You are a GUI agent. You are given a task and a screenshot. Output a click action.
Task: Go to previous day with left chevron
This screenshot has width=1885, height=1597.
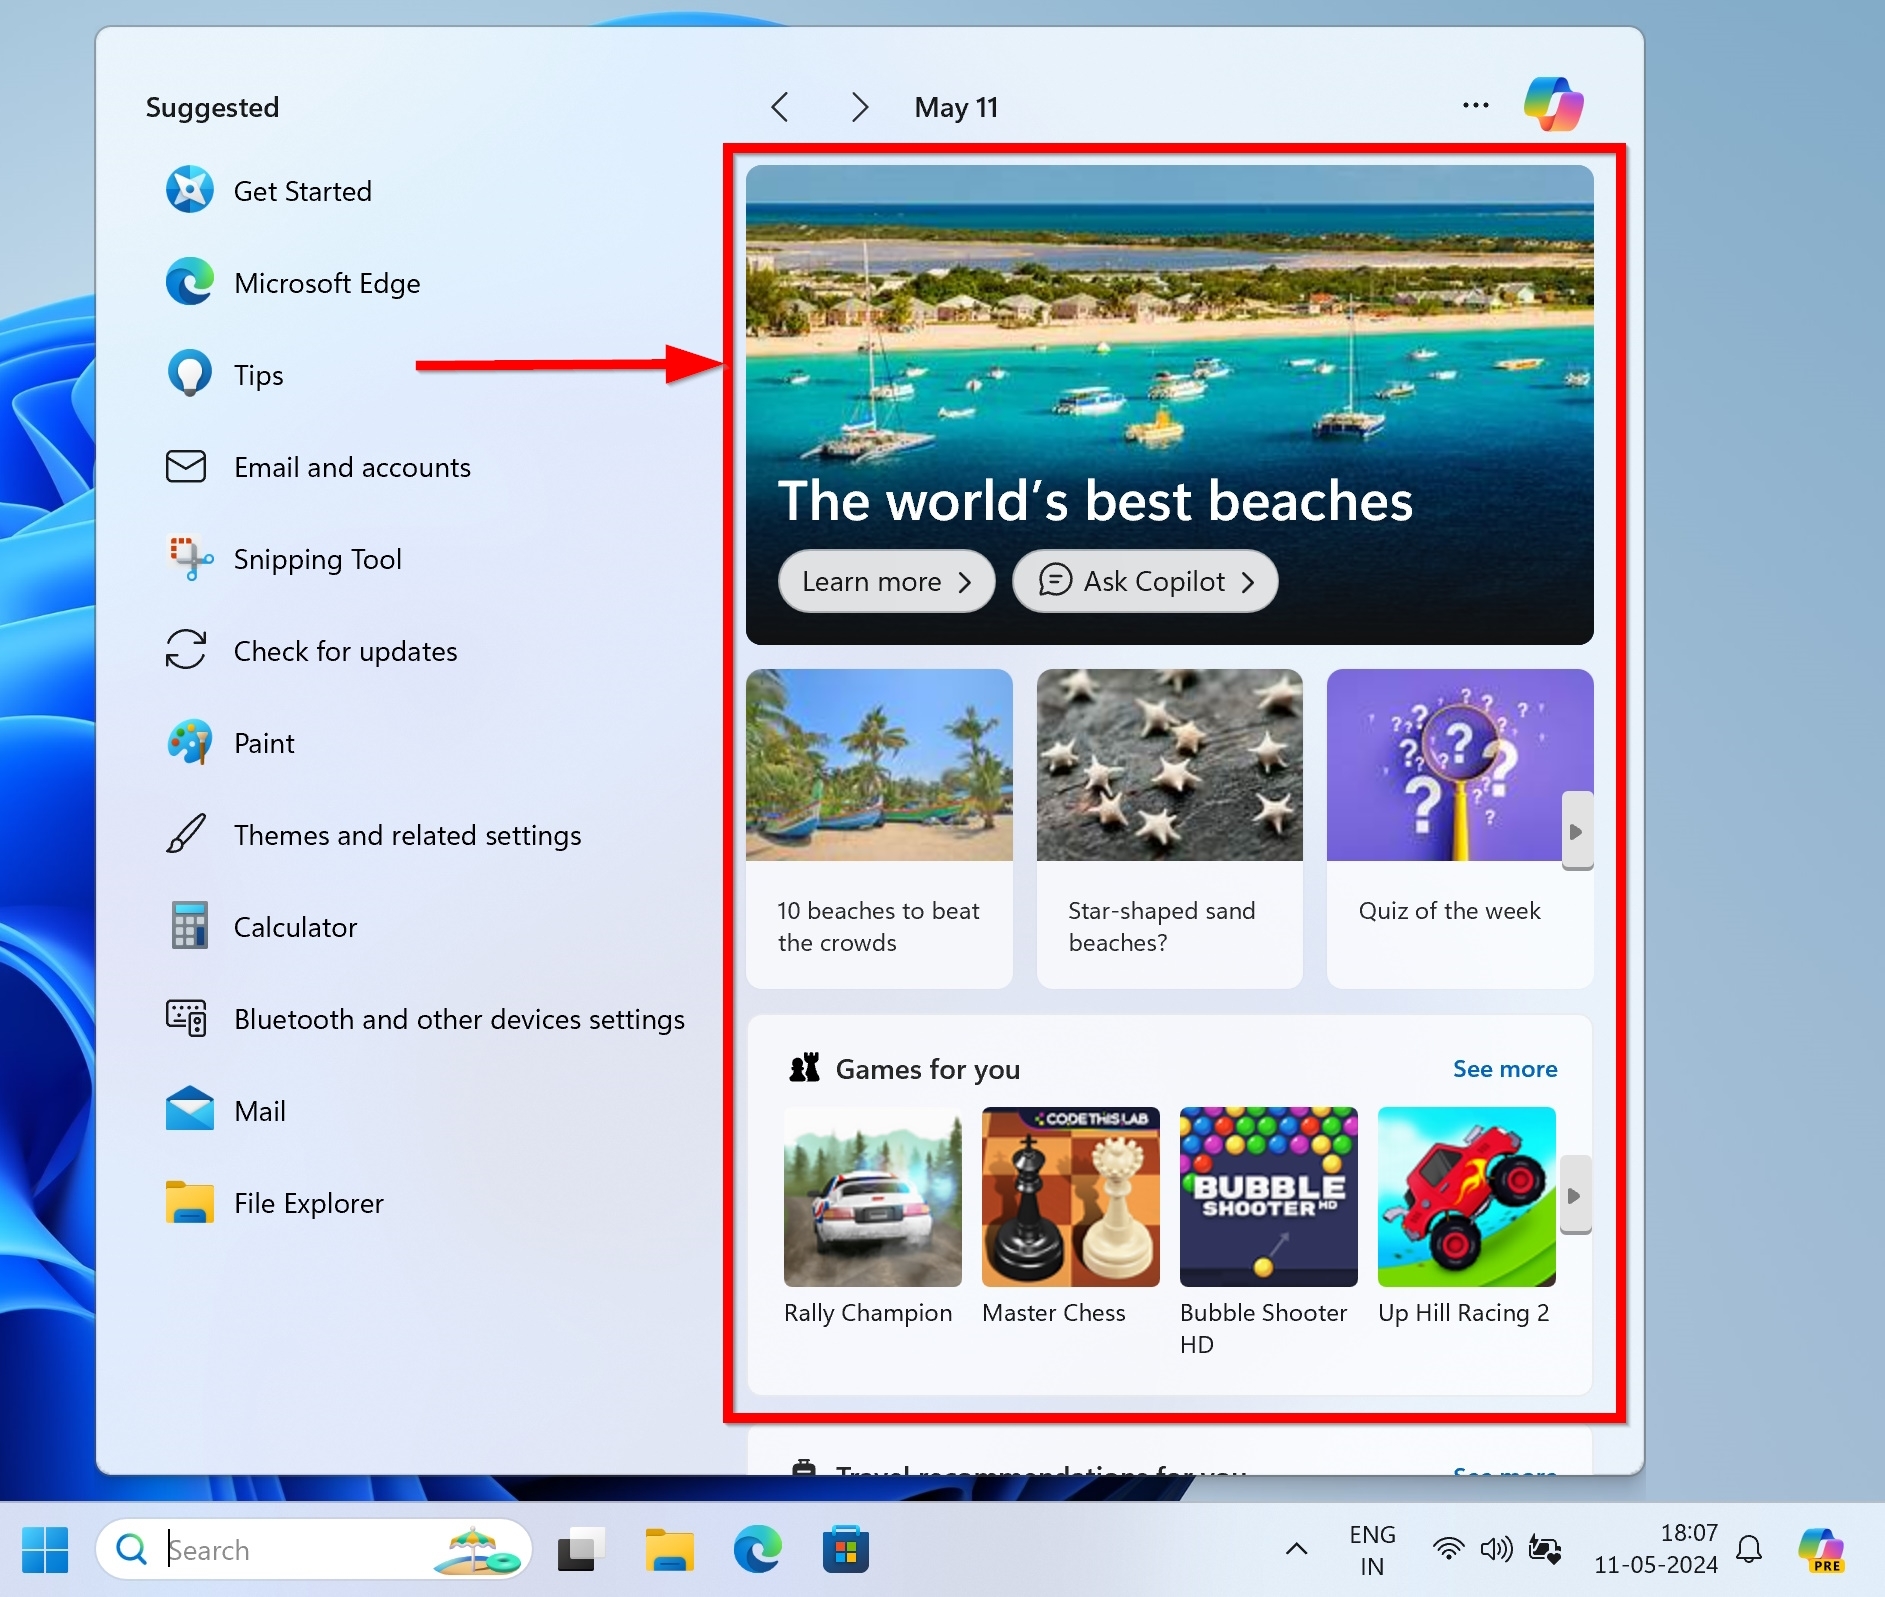tap(780, 107)
